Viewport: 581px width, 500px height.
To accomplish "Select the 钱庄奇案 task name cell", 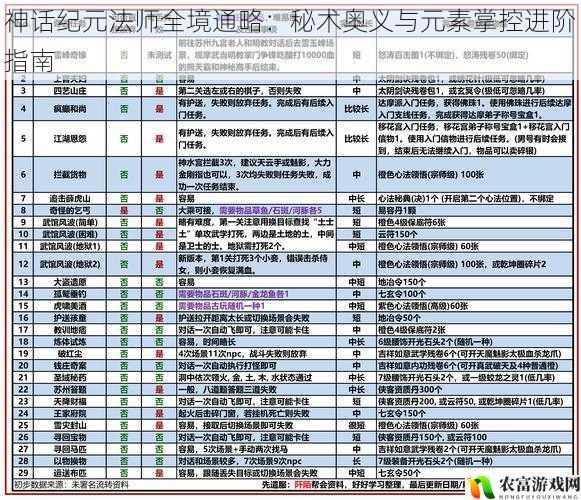I will click(x=70, y=366).
